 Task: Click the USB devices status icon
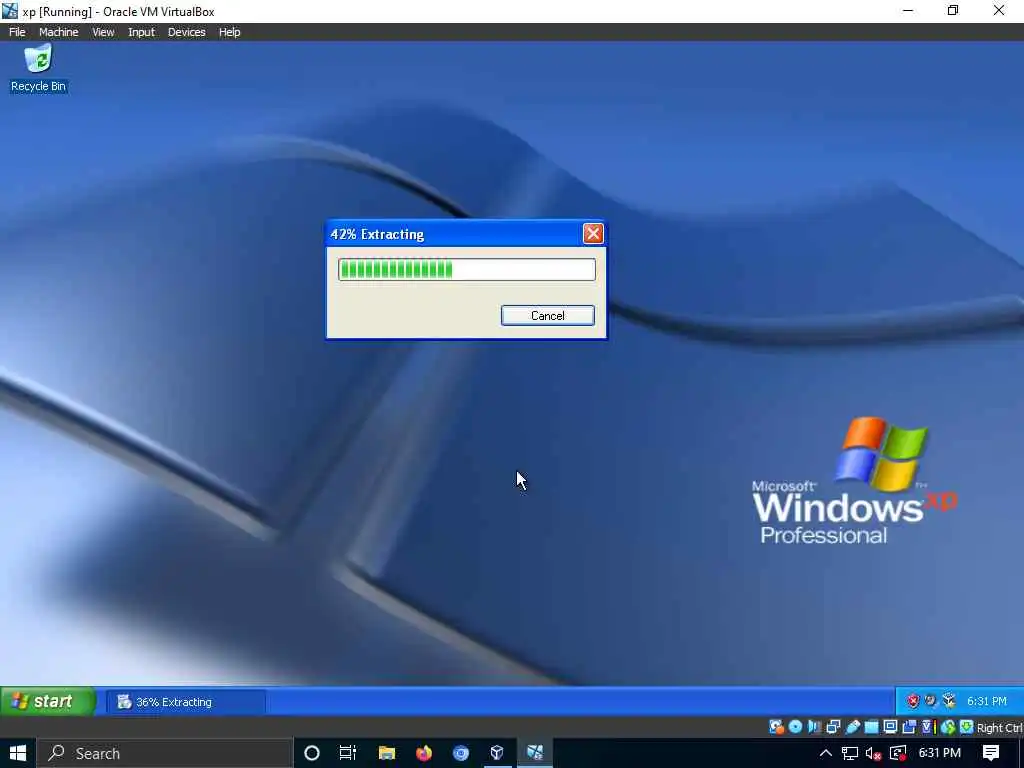(852, 727)
